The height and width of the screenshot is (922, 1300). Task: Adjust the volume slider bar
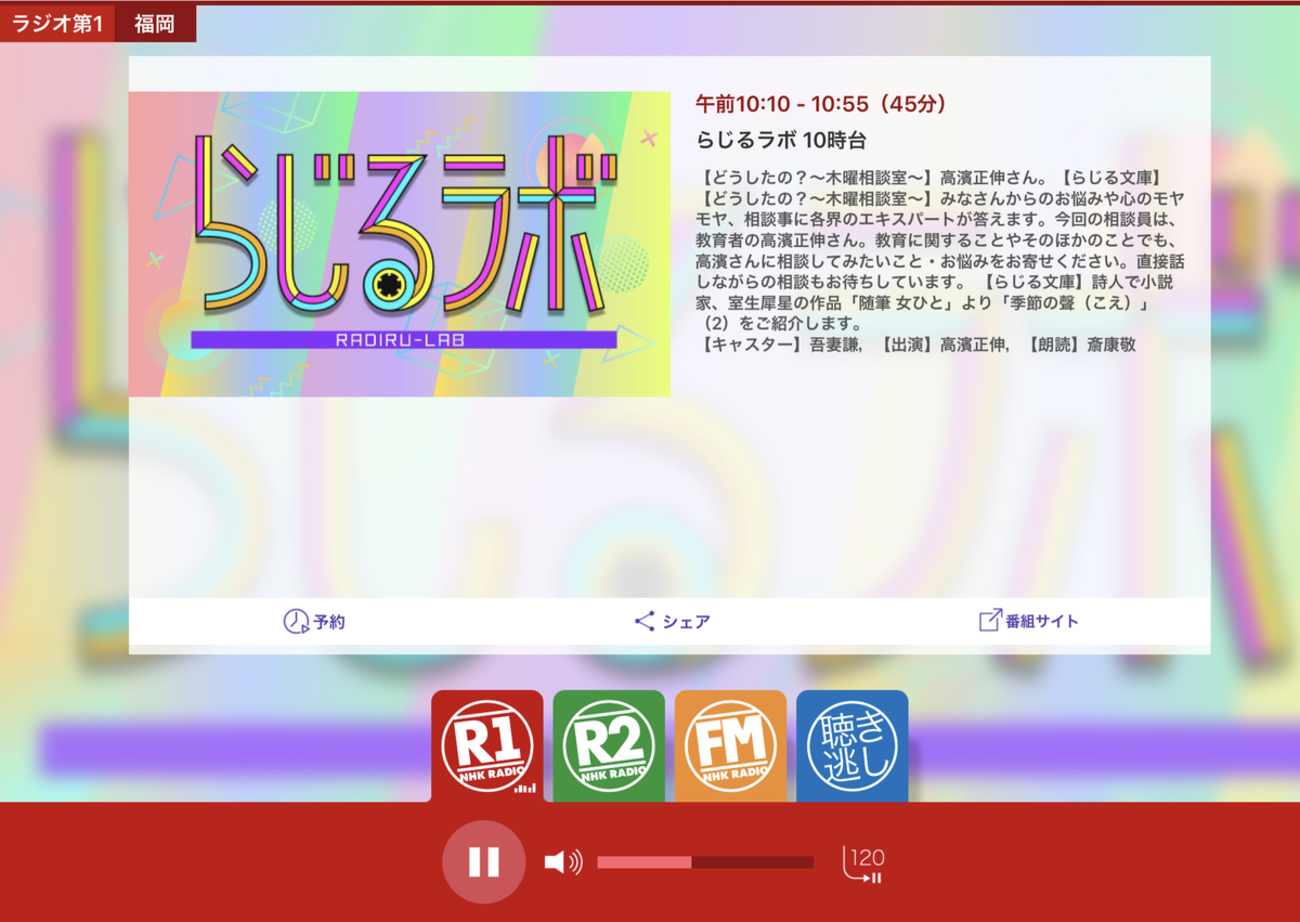click(x=706, y=862)
